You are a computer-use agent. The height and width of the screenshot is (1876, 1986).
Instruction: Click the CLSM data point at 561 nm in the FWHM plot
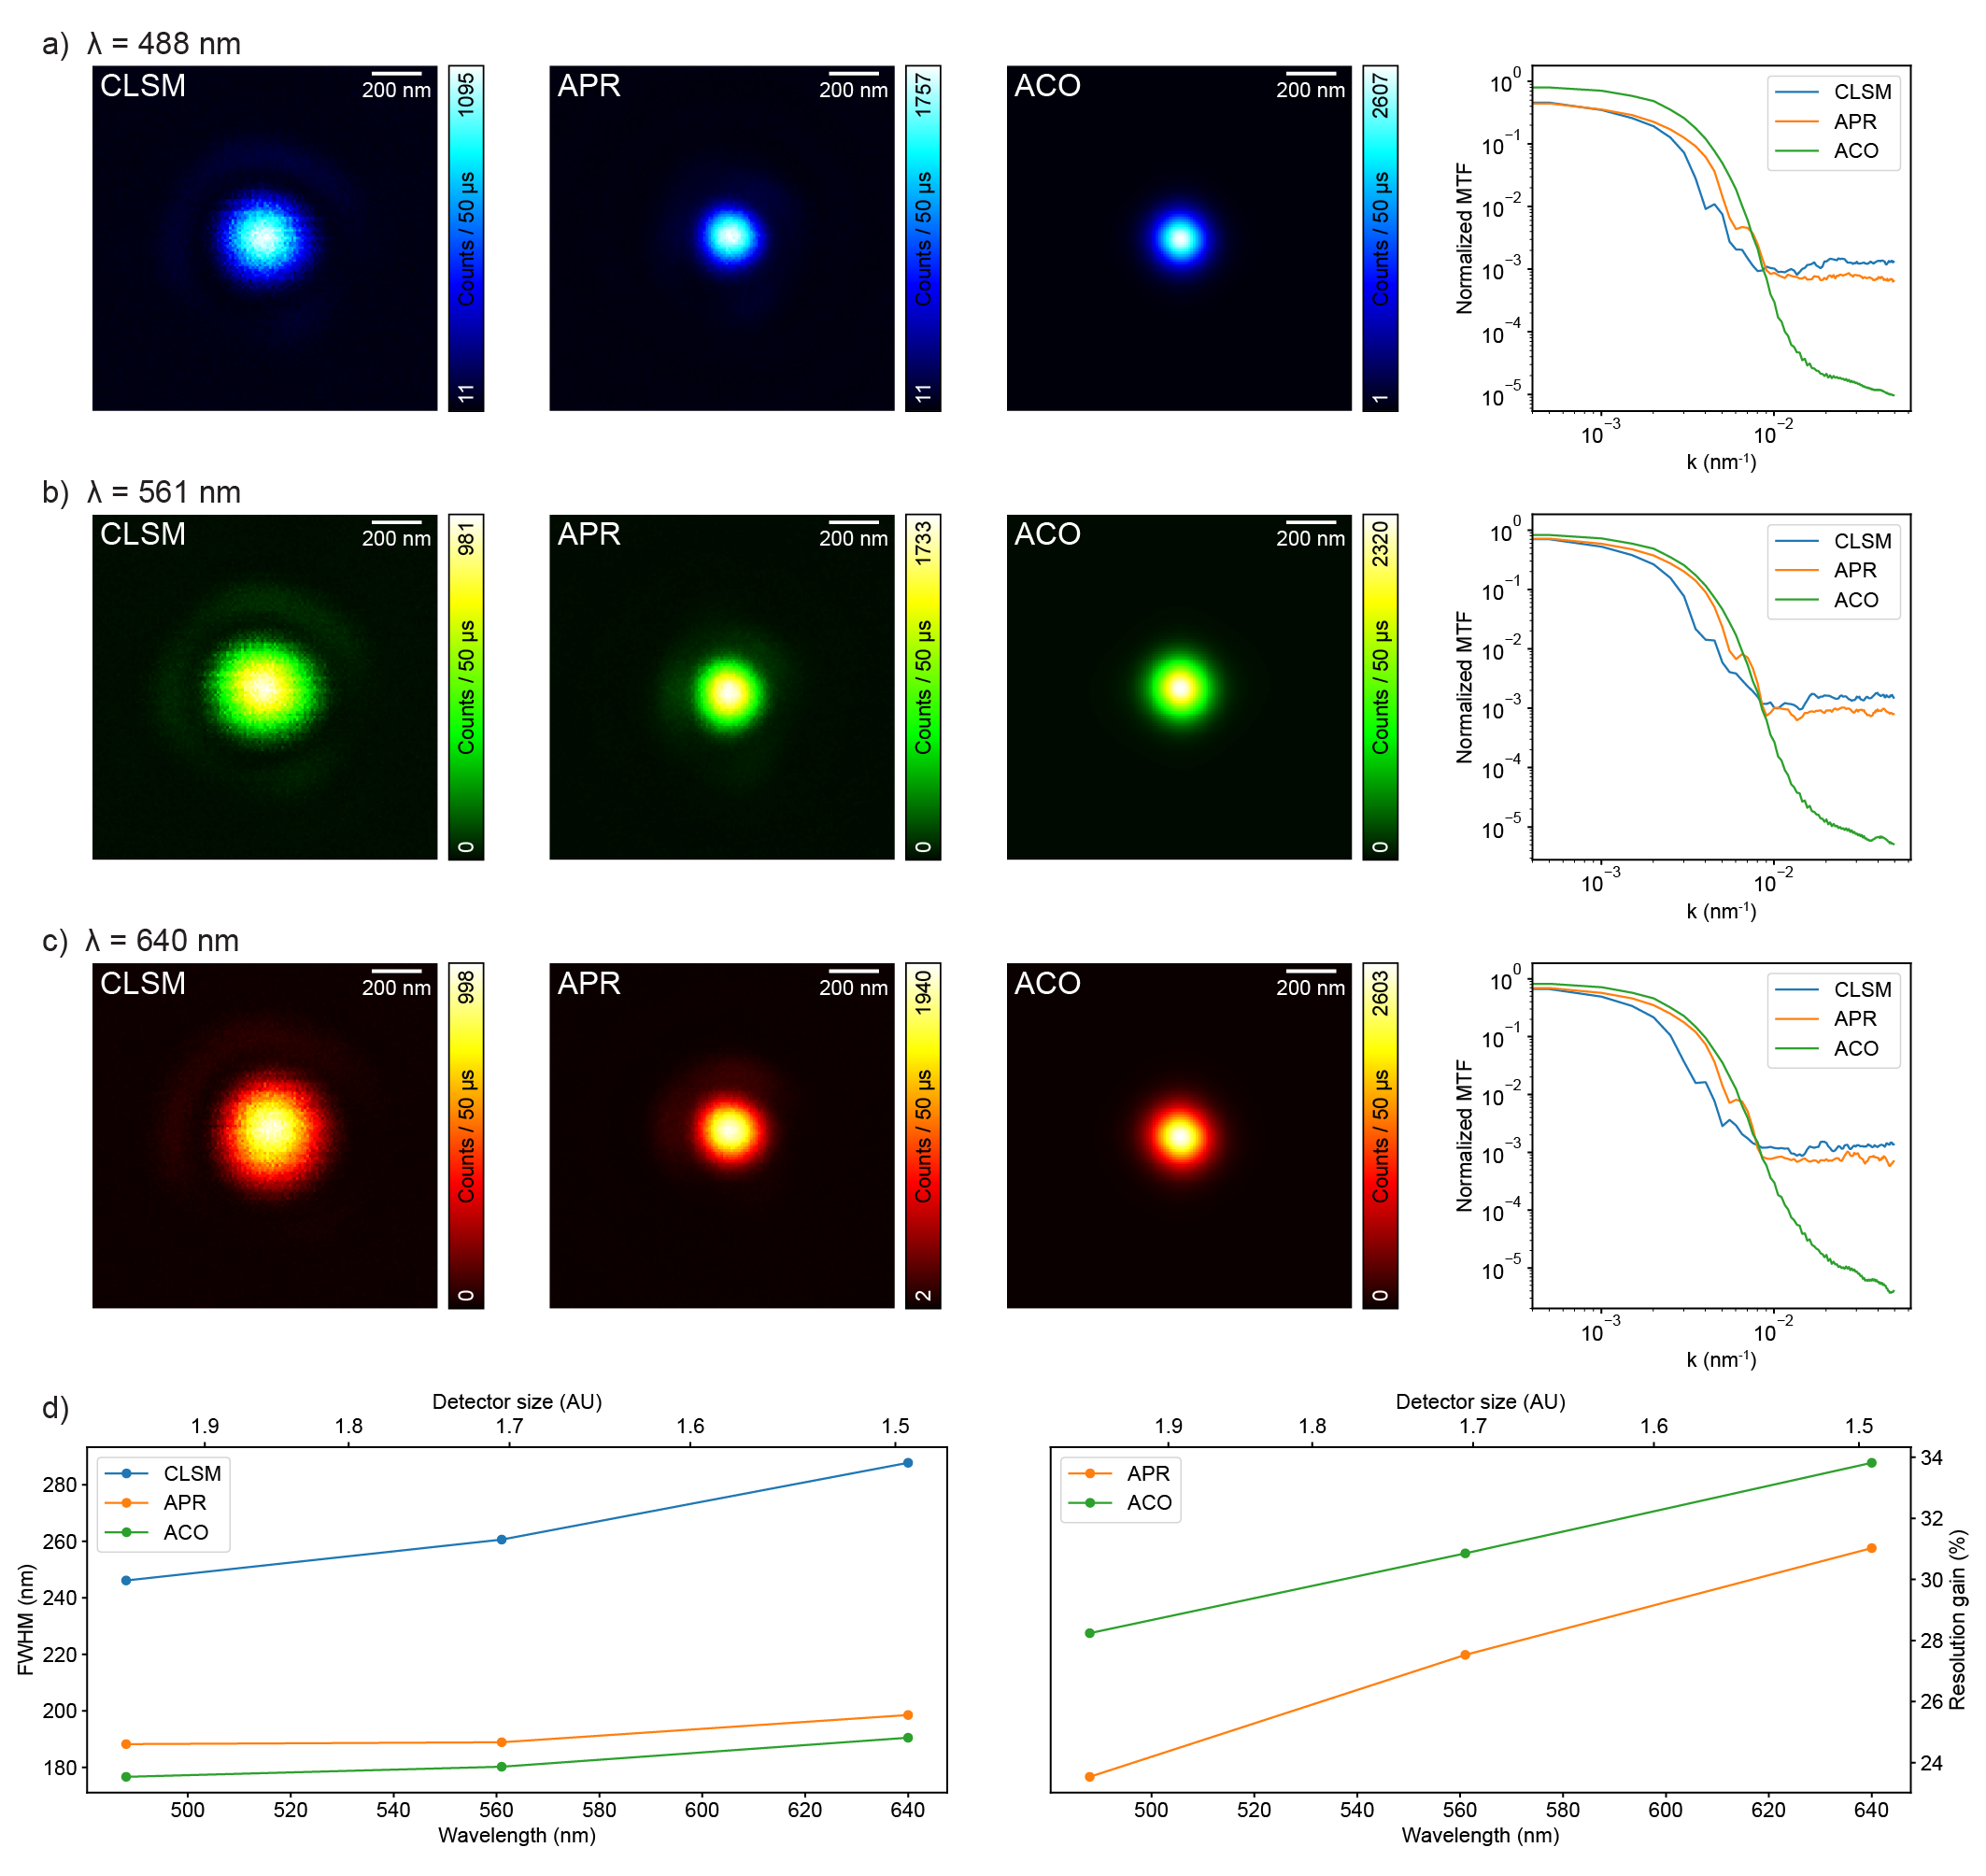(501, 1539)
